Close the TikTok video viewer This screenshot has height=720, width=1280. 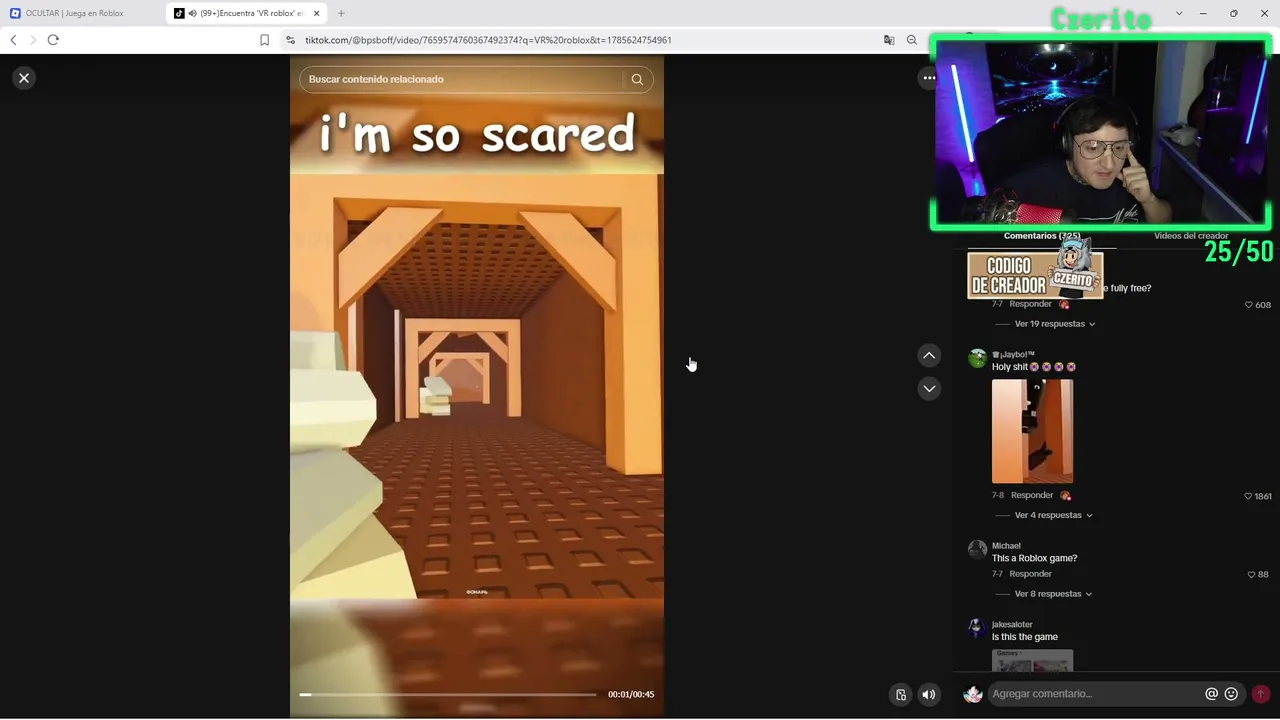(24, 78)
